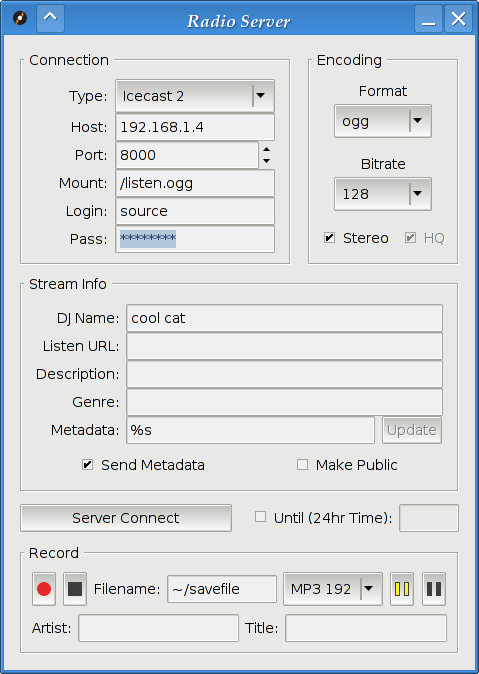The width and height of the screenshot is (479, 674).
Task: Open the Icecast 2 Type dropdown
Action: 195,96
